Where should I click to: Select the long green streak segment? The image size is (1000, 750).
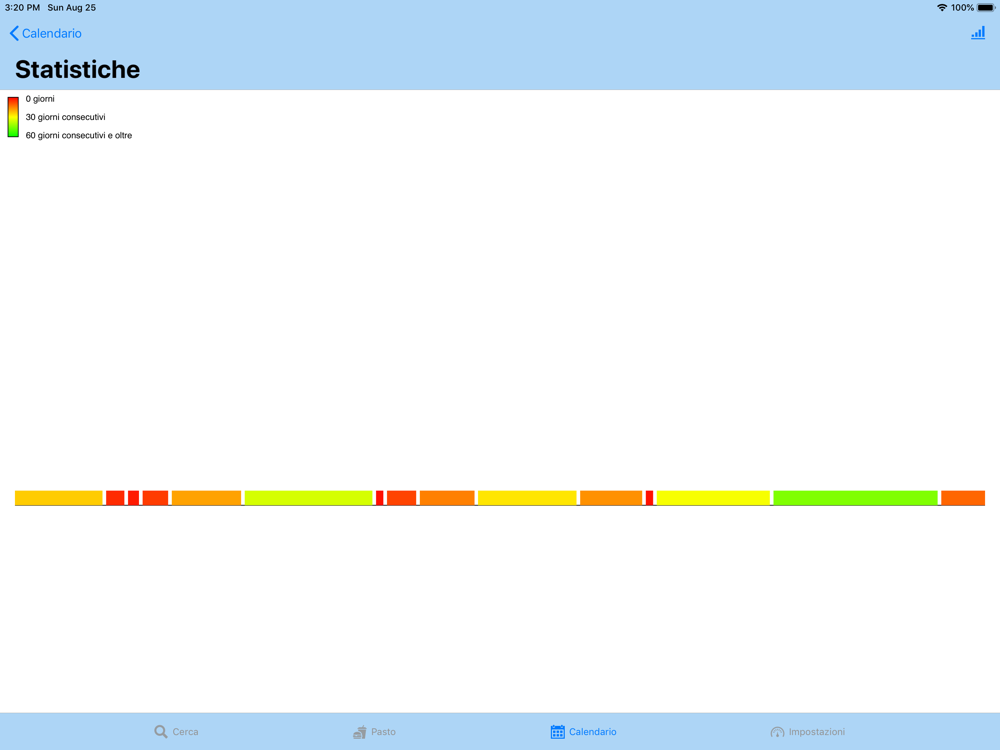(855, 497)
